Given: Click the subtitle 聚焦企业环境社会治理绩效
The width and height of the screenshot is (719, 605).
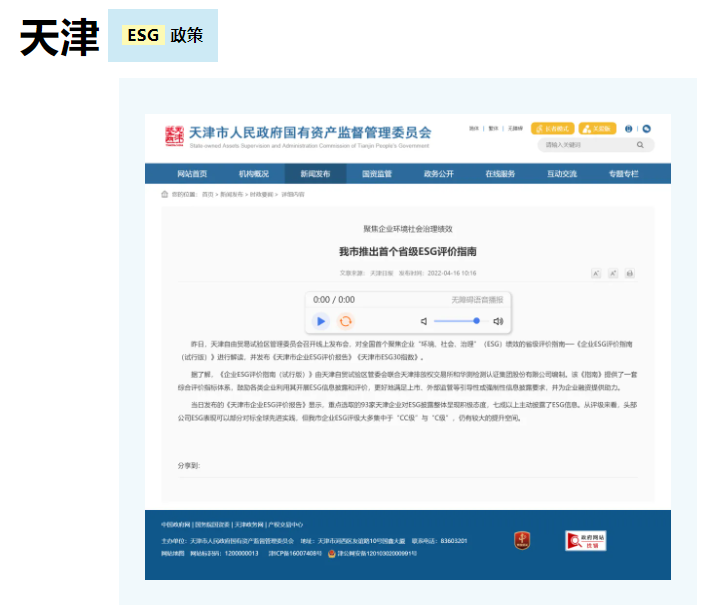Looking at the screenshot, I should coord(408,229).
